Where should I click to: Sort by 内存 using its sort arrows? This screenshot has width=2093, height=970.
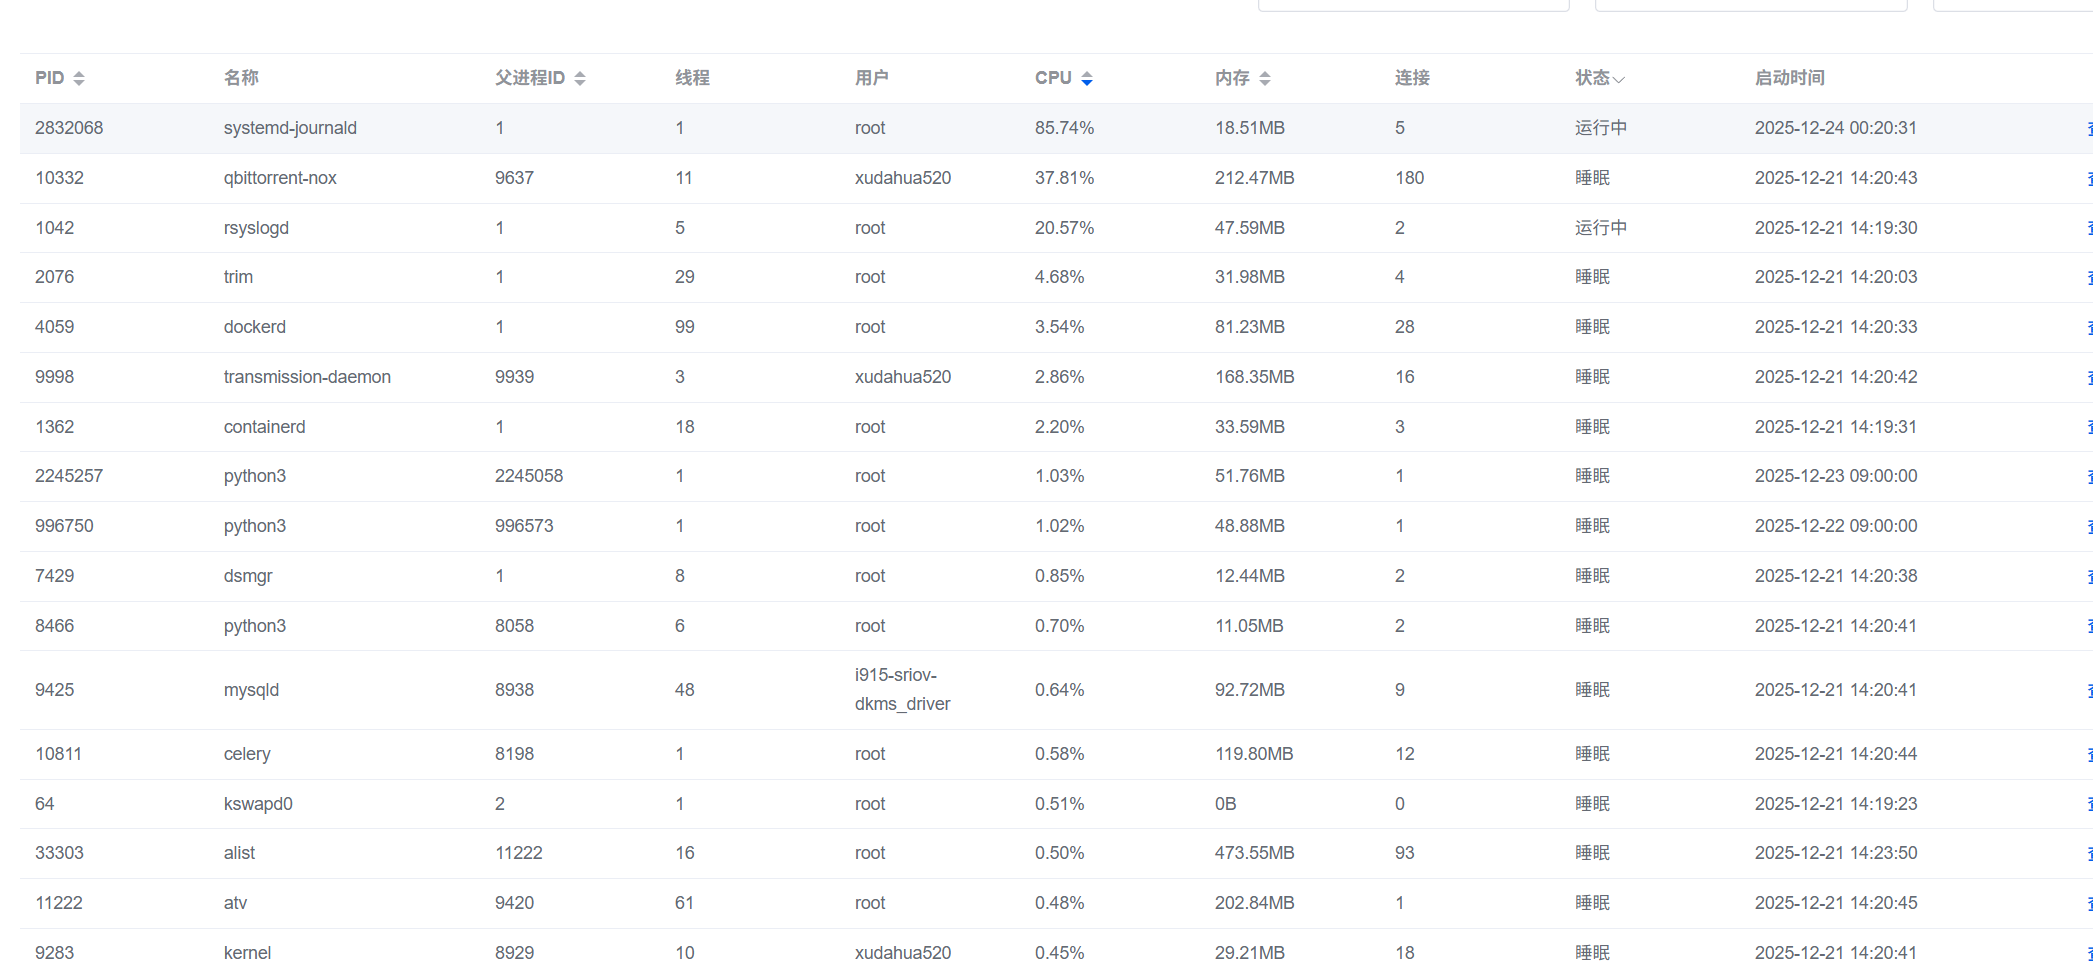(1265, 79)
